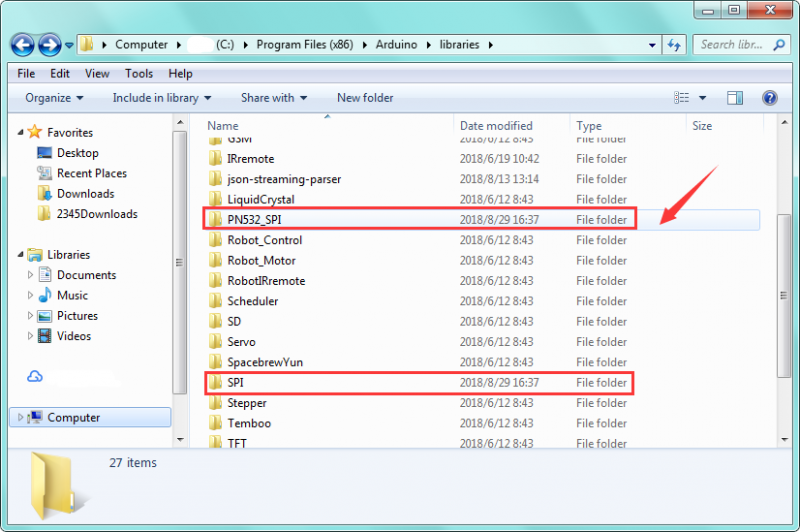Click the Downloads folder in Favorites
This screenshot has height=532, width=800.
[x=85, y=194]
